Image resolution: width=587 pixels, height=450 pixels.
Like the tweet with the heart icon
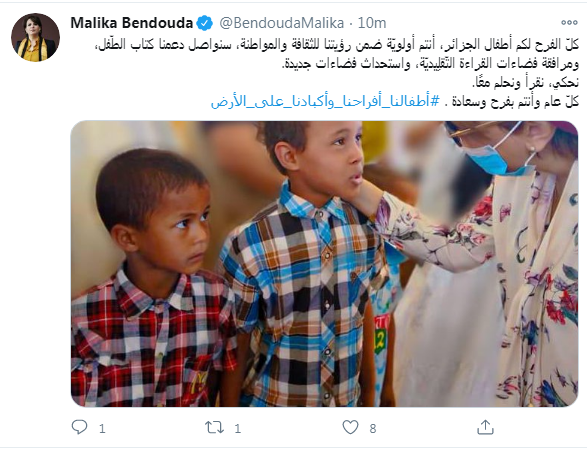350,427
